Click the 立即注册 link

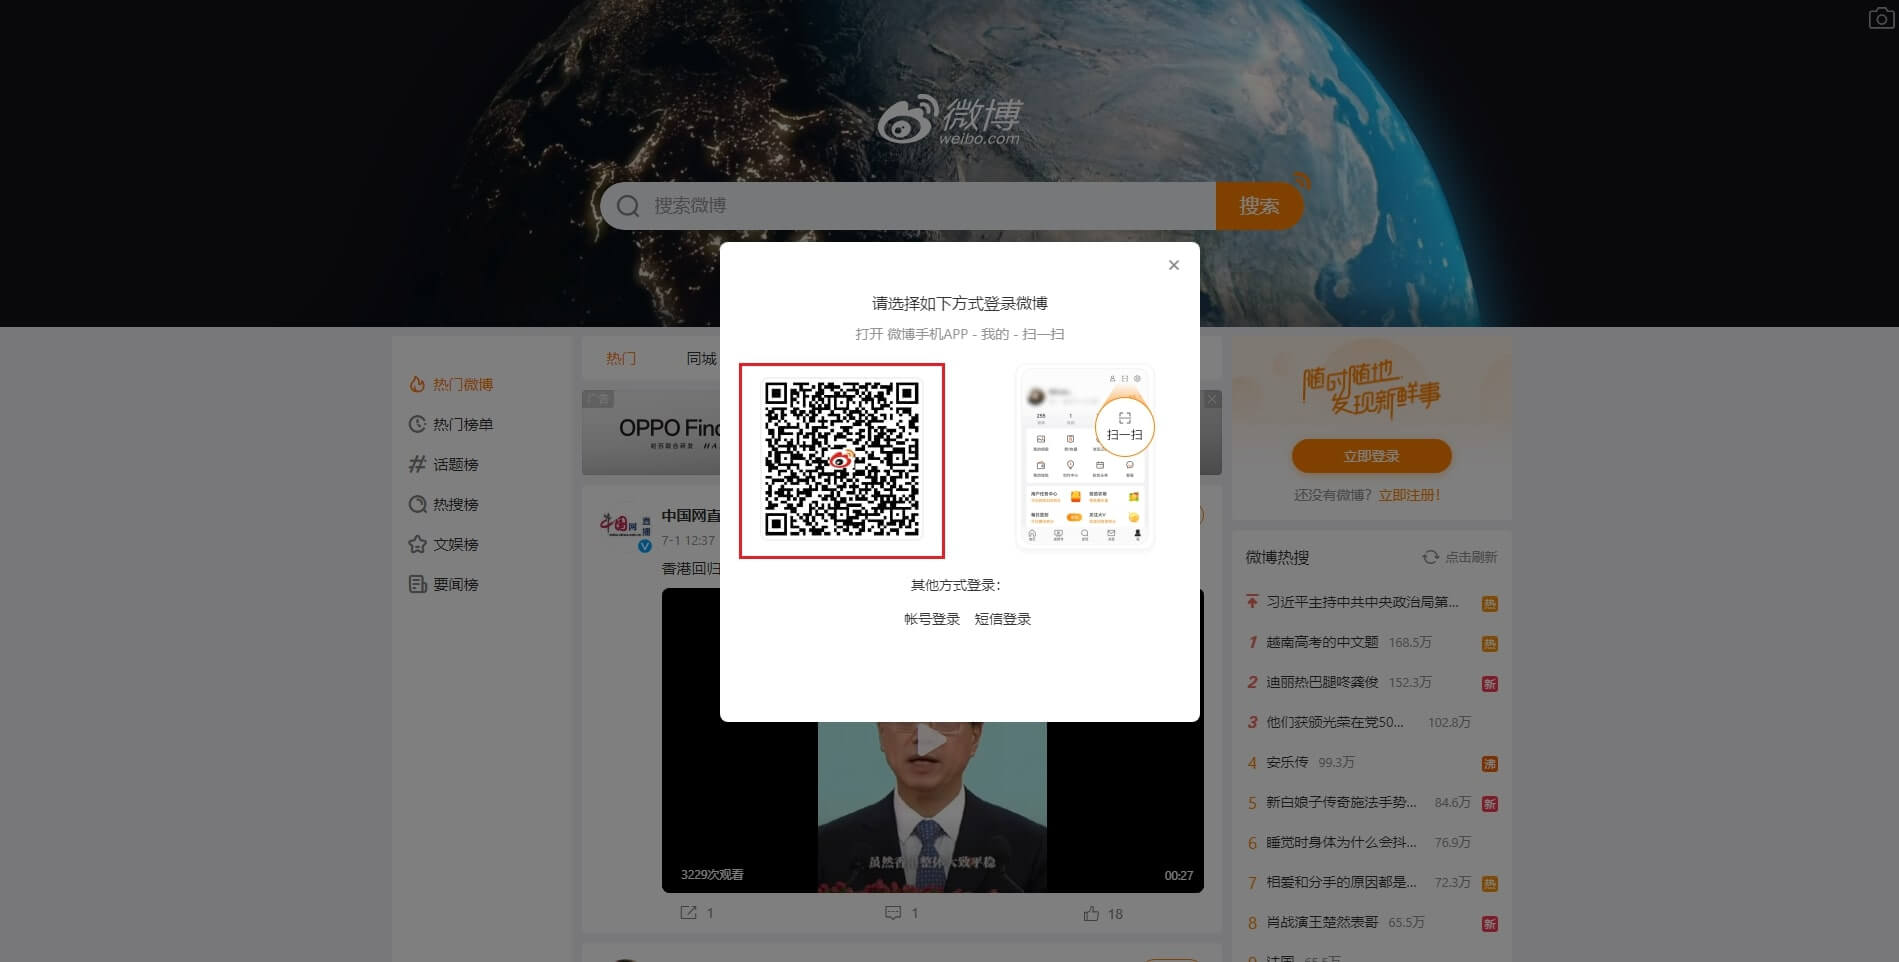1410,495
